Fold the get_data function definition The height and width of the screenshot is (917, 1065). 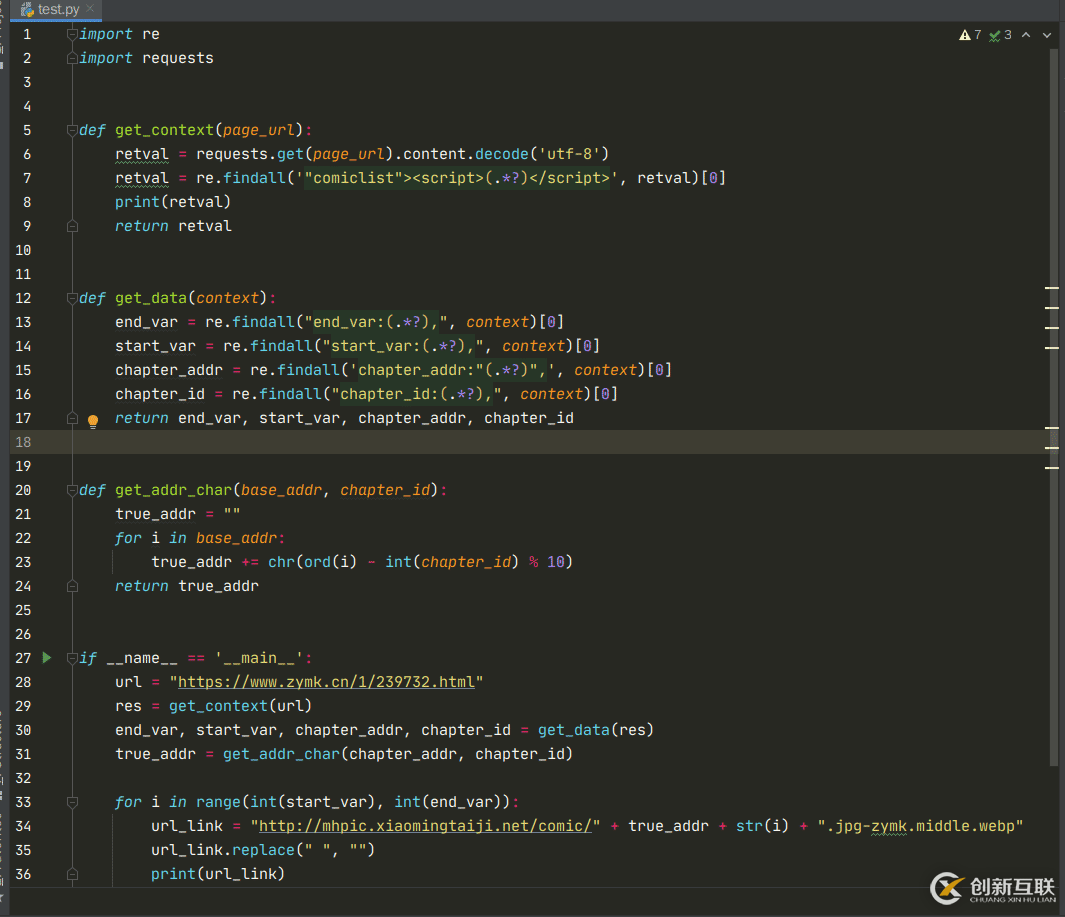[72, 298]
